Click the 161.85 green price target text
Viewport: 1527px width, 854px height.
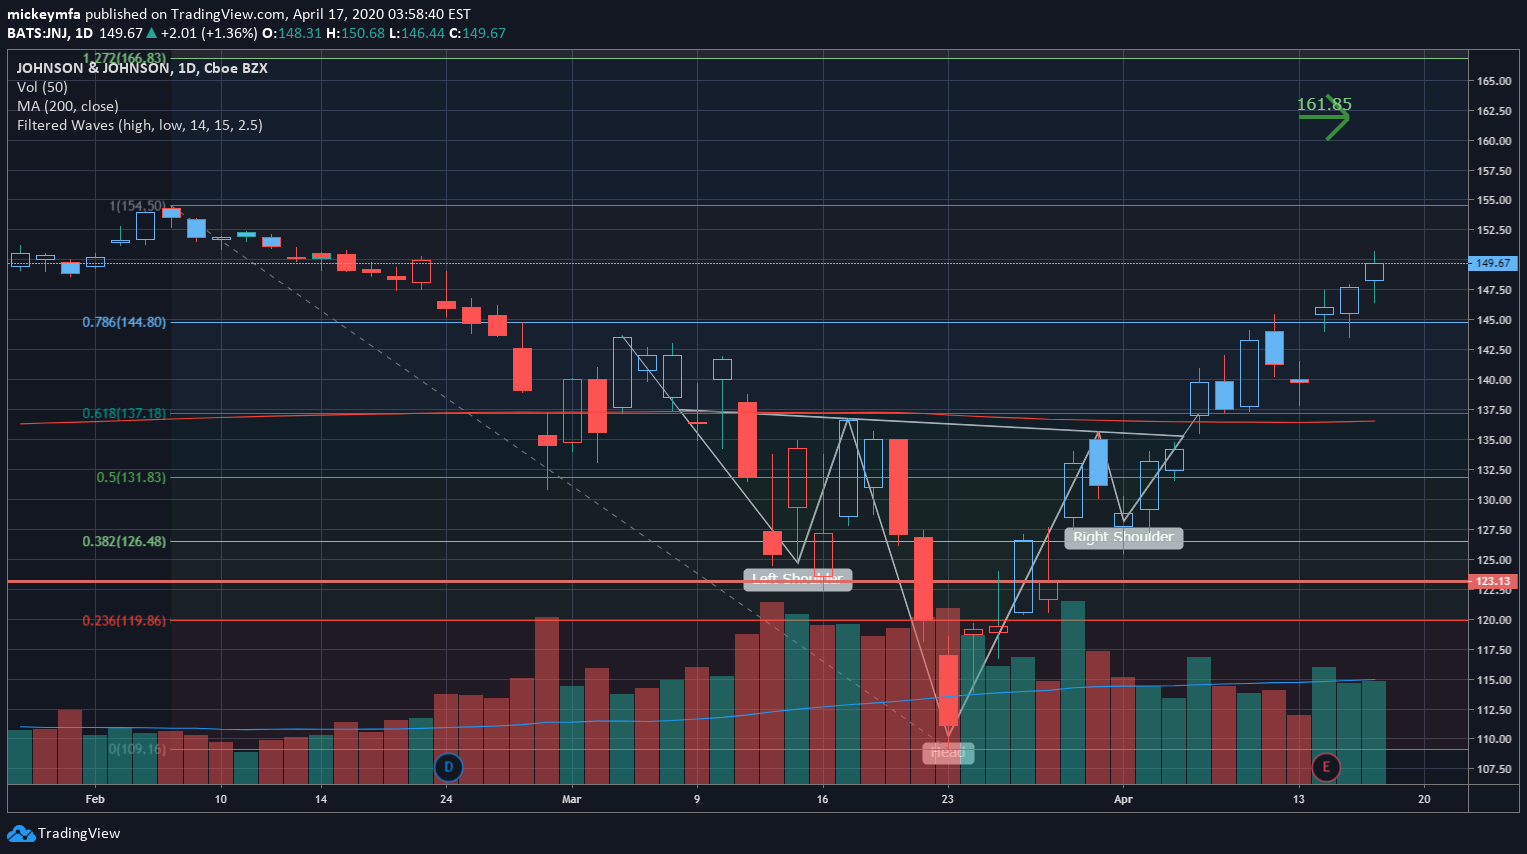[x=1324, y=104]
